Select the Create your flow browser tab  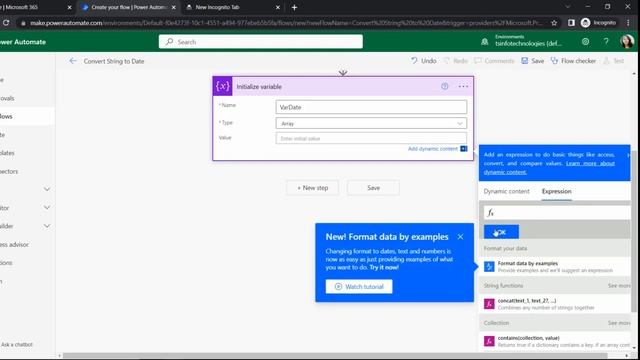(x=129, y=7)
